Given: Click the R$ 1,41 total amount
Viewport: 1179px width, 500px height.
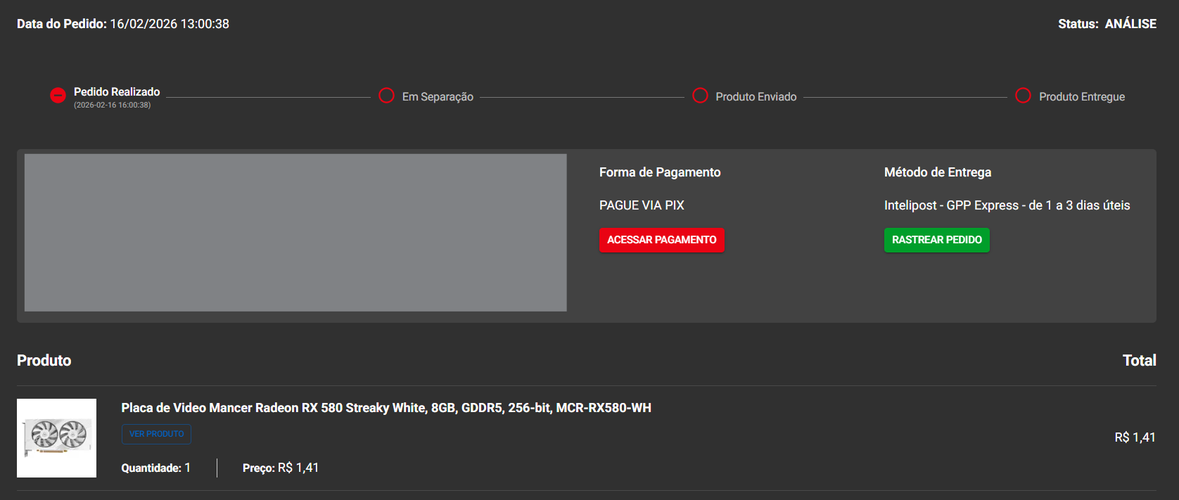Looking at the screenshot, I should [1135, 438].
